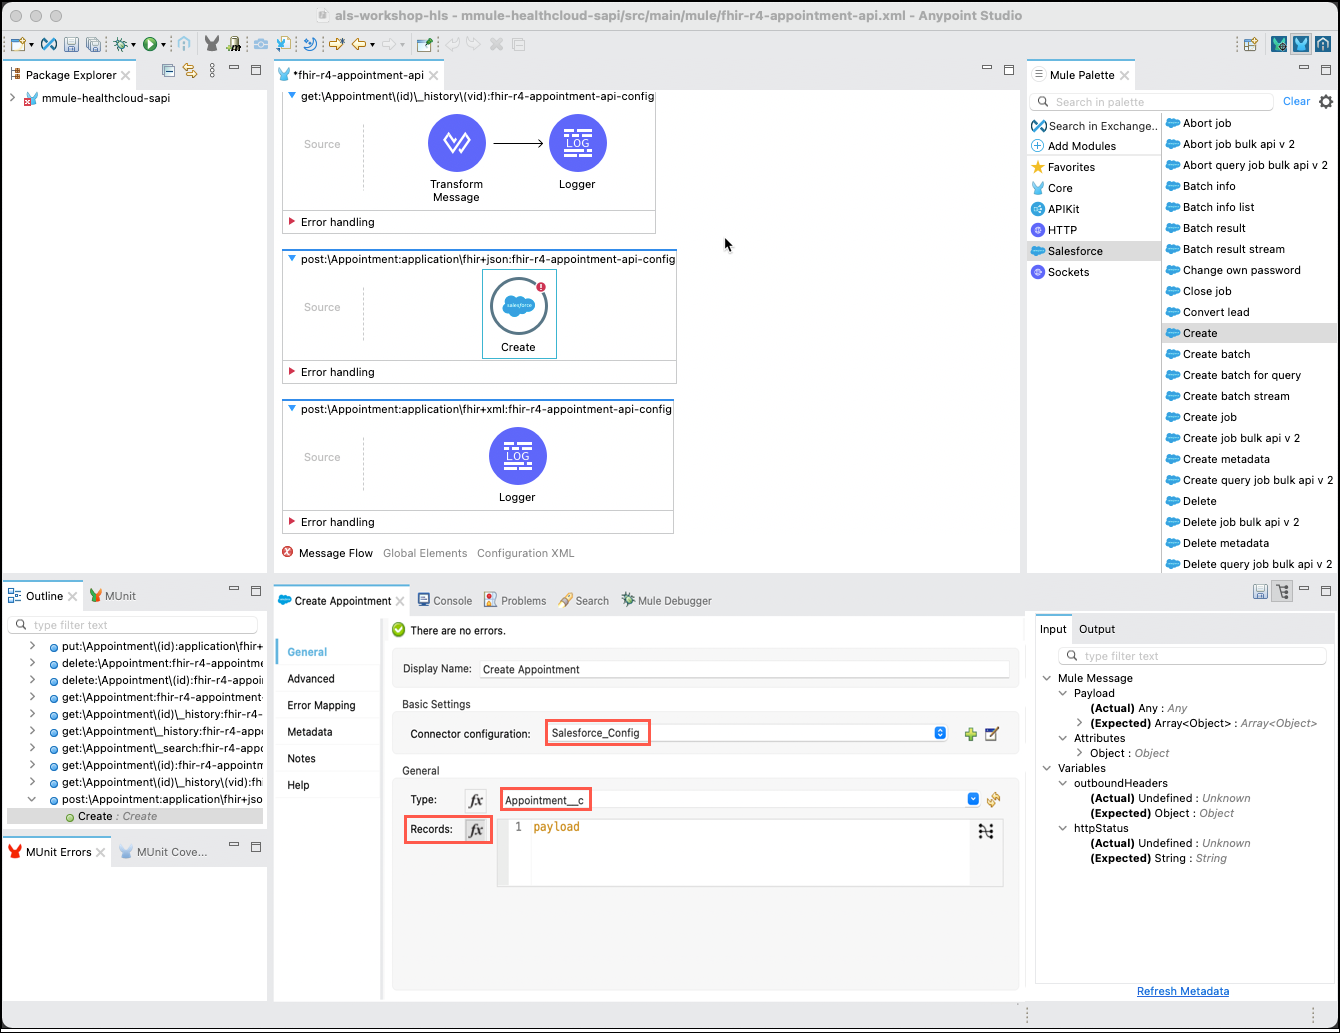
Task: Select the Mule Design perspective icon
Action: [x=1301, y=44]
